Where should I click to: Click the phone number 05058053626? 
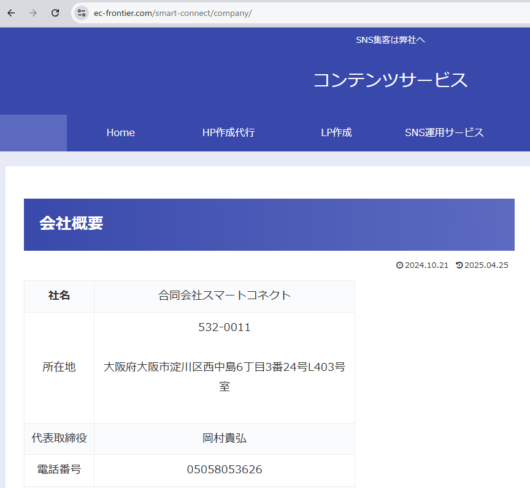(224, 470)
